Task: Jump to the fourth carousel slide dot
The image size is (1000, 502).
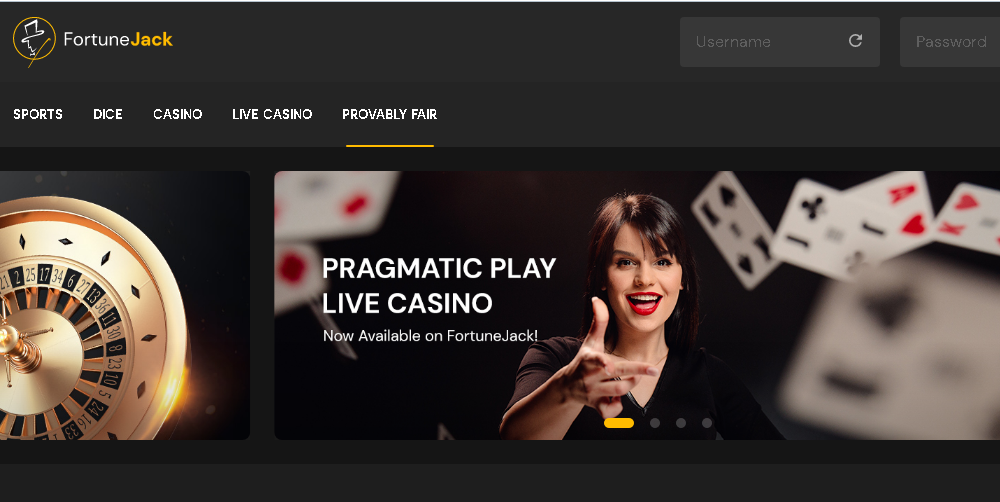Action: (707, 423)
